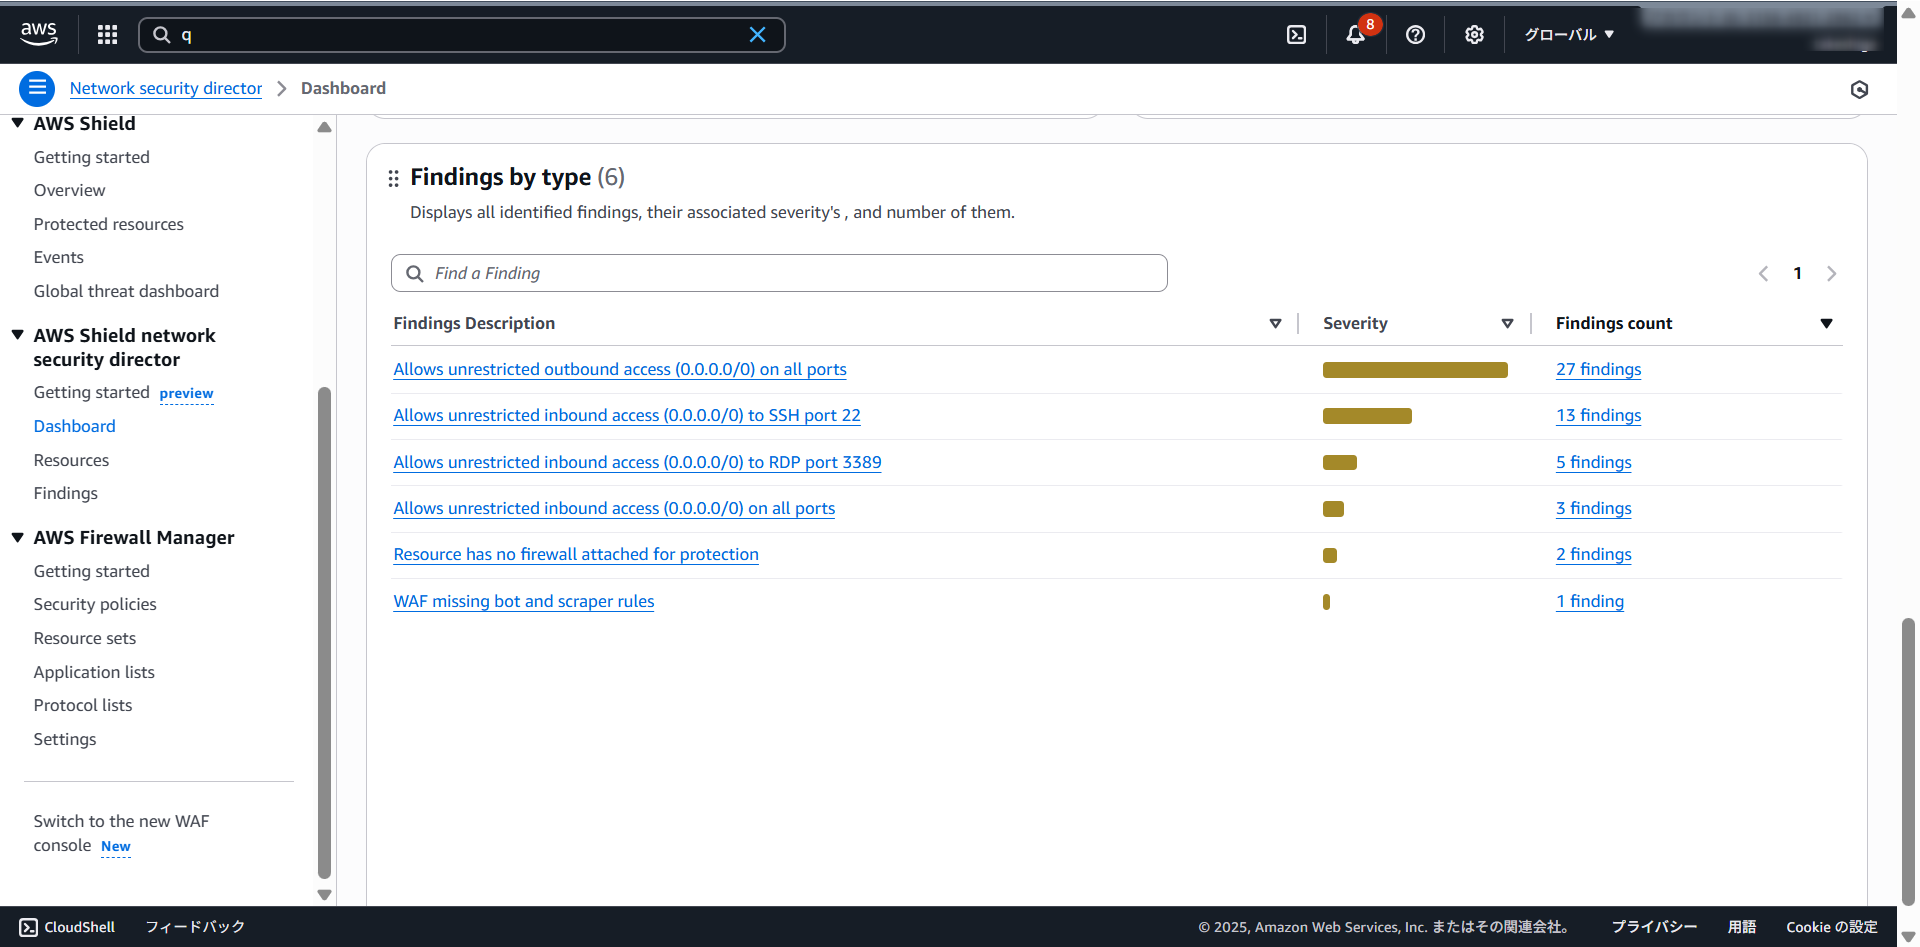This screenshot has width=1920, height=947.
Task: Sort by Severity column arrow
Action: click(x=1507, y=323)
